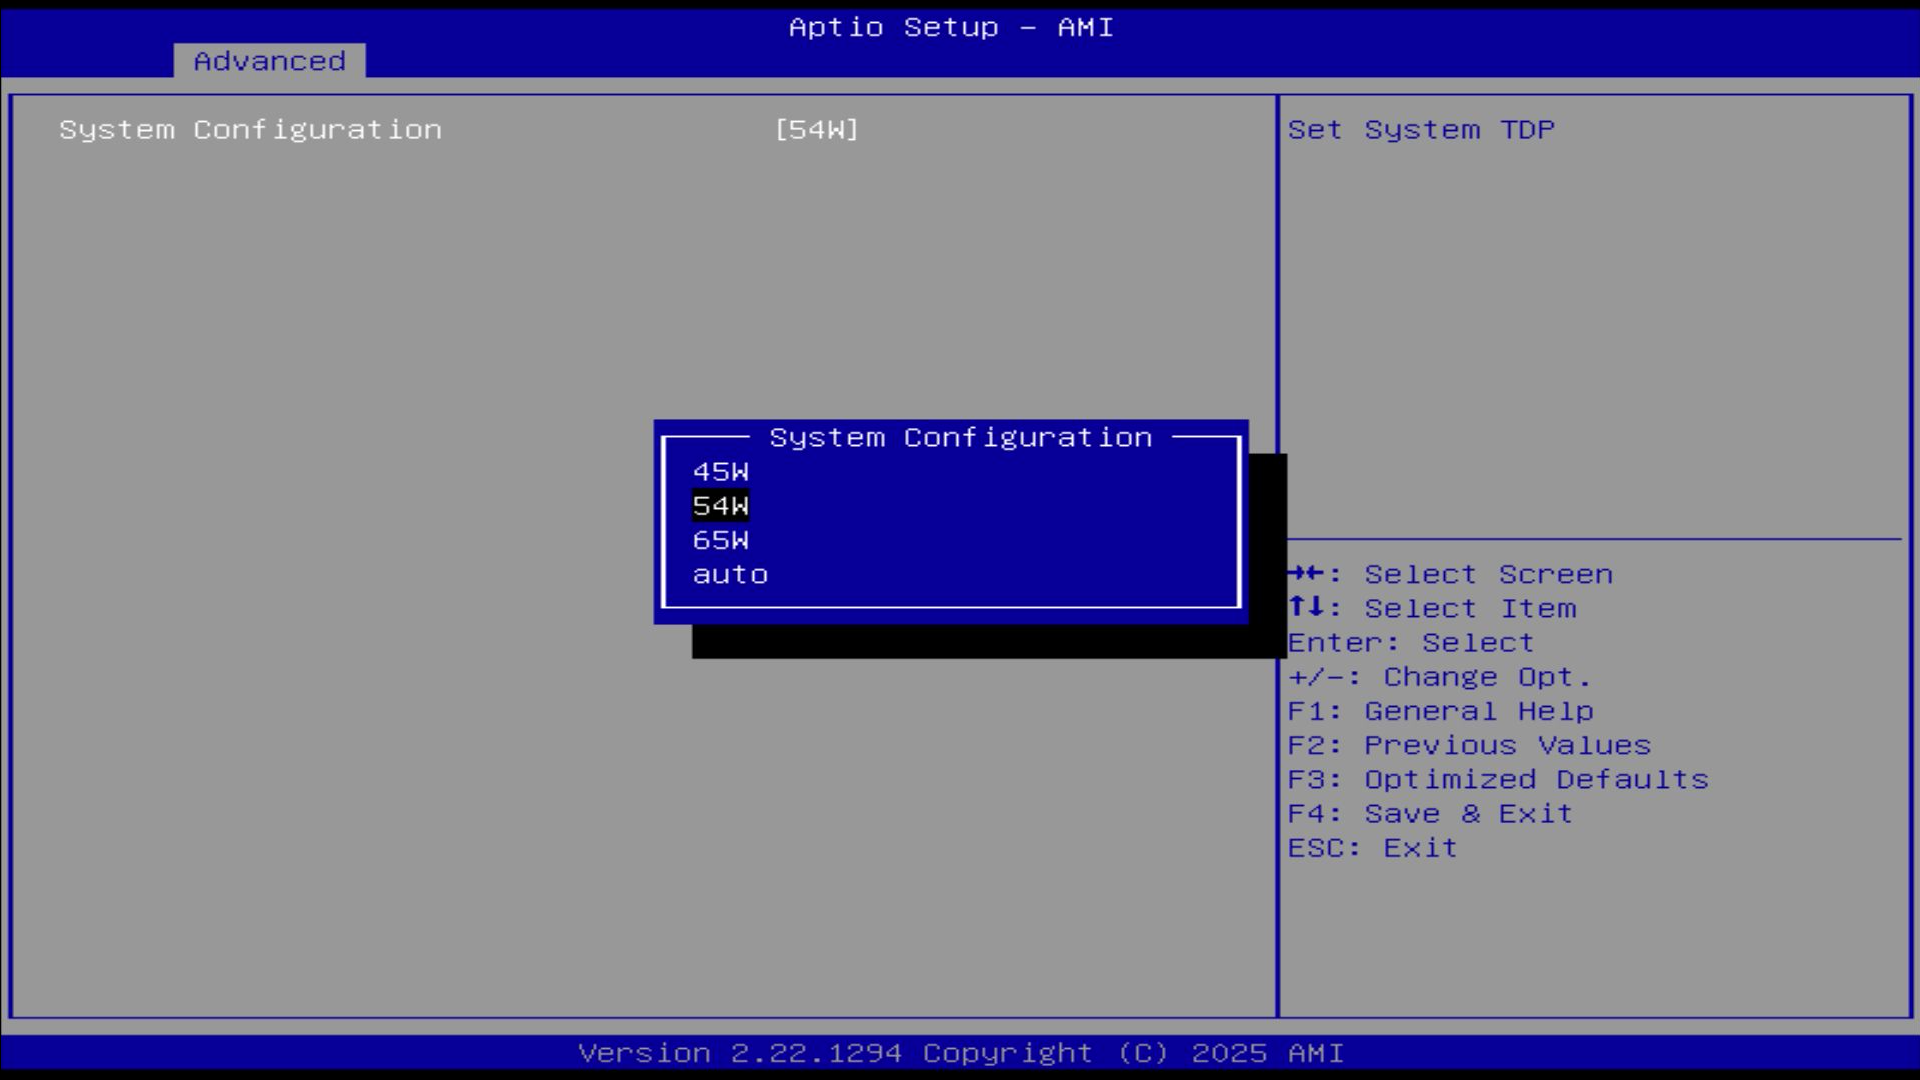Click the up-down arrows Select Item icon
This screenshot has width=1920, height=1080.
(1306, 607)
